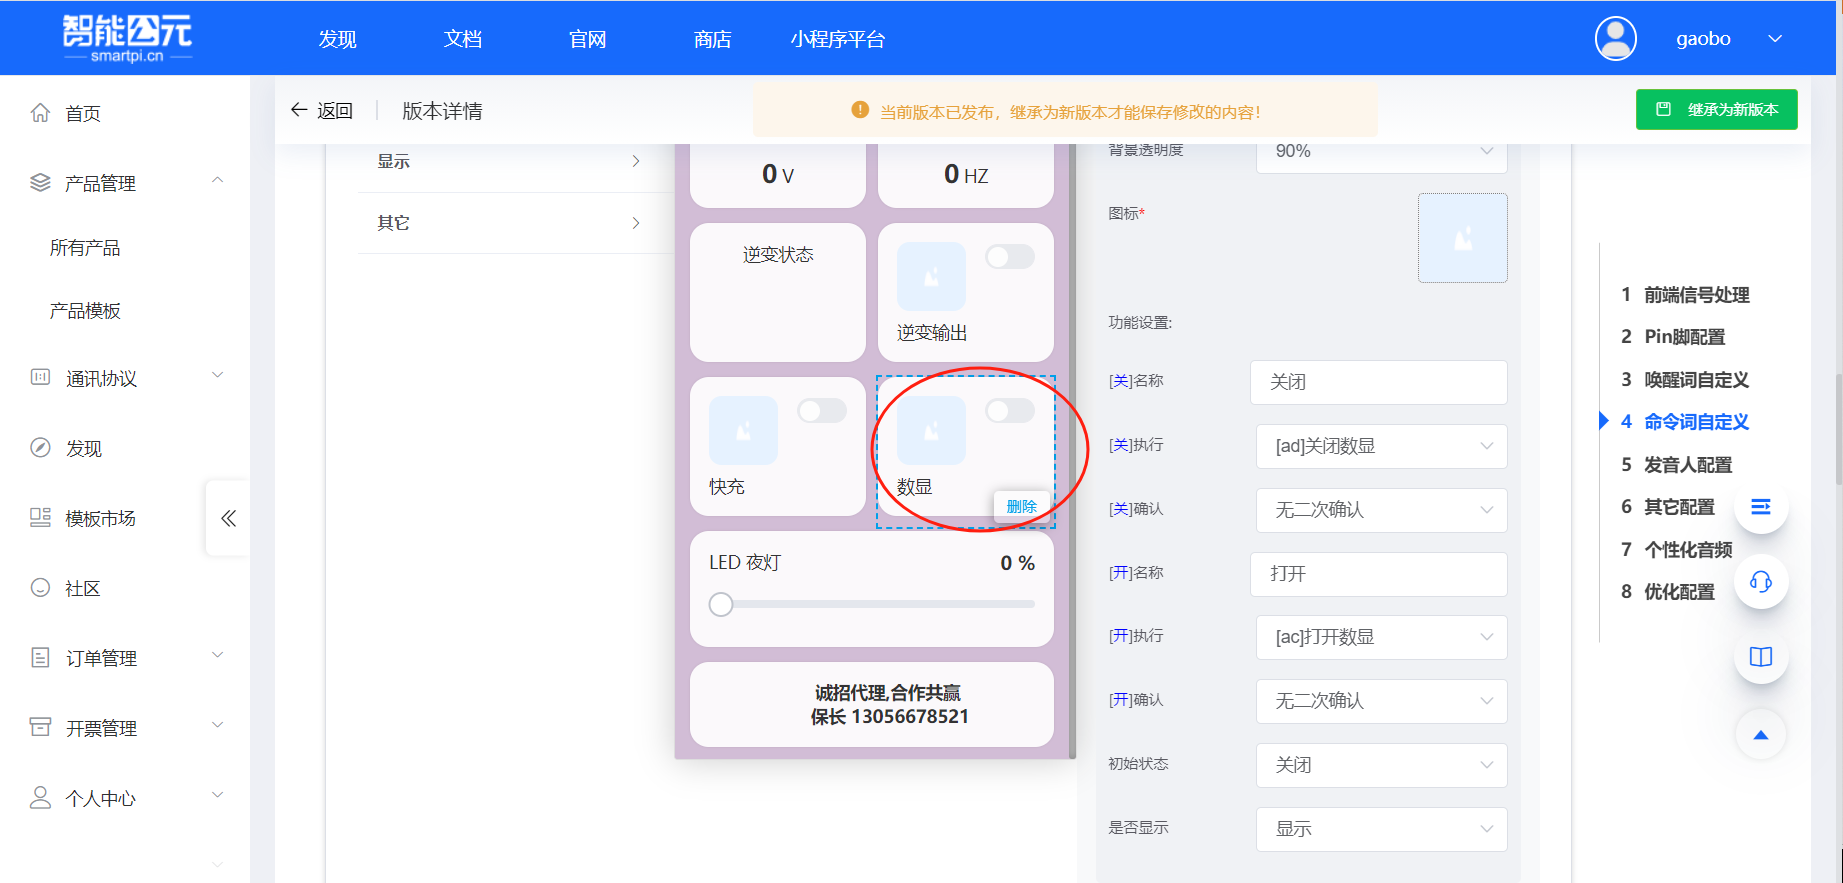
Task: Jump to 优化配置 section
Action: coord(1680,592)
